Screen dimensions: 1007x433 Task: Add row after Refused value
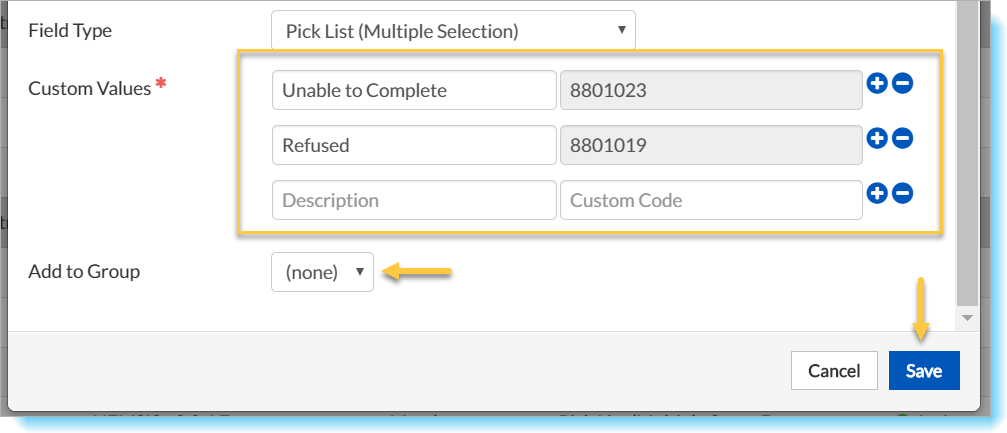[877, 138]
